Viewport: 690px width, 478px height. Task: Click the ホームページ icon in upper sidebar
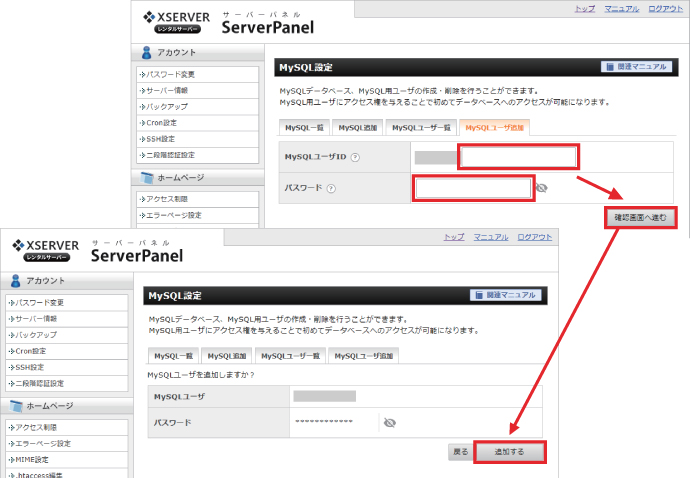[x=146, y=177]
